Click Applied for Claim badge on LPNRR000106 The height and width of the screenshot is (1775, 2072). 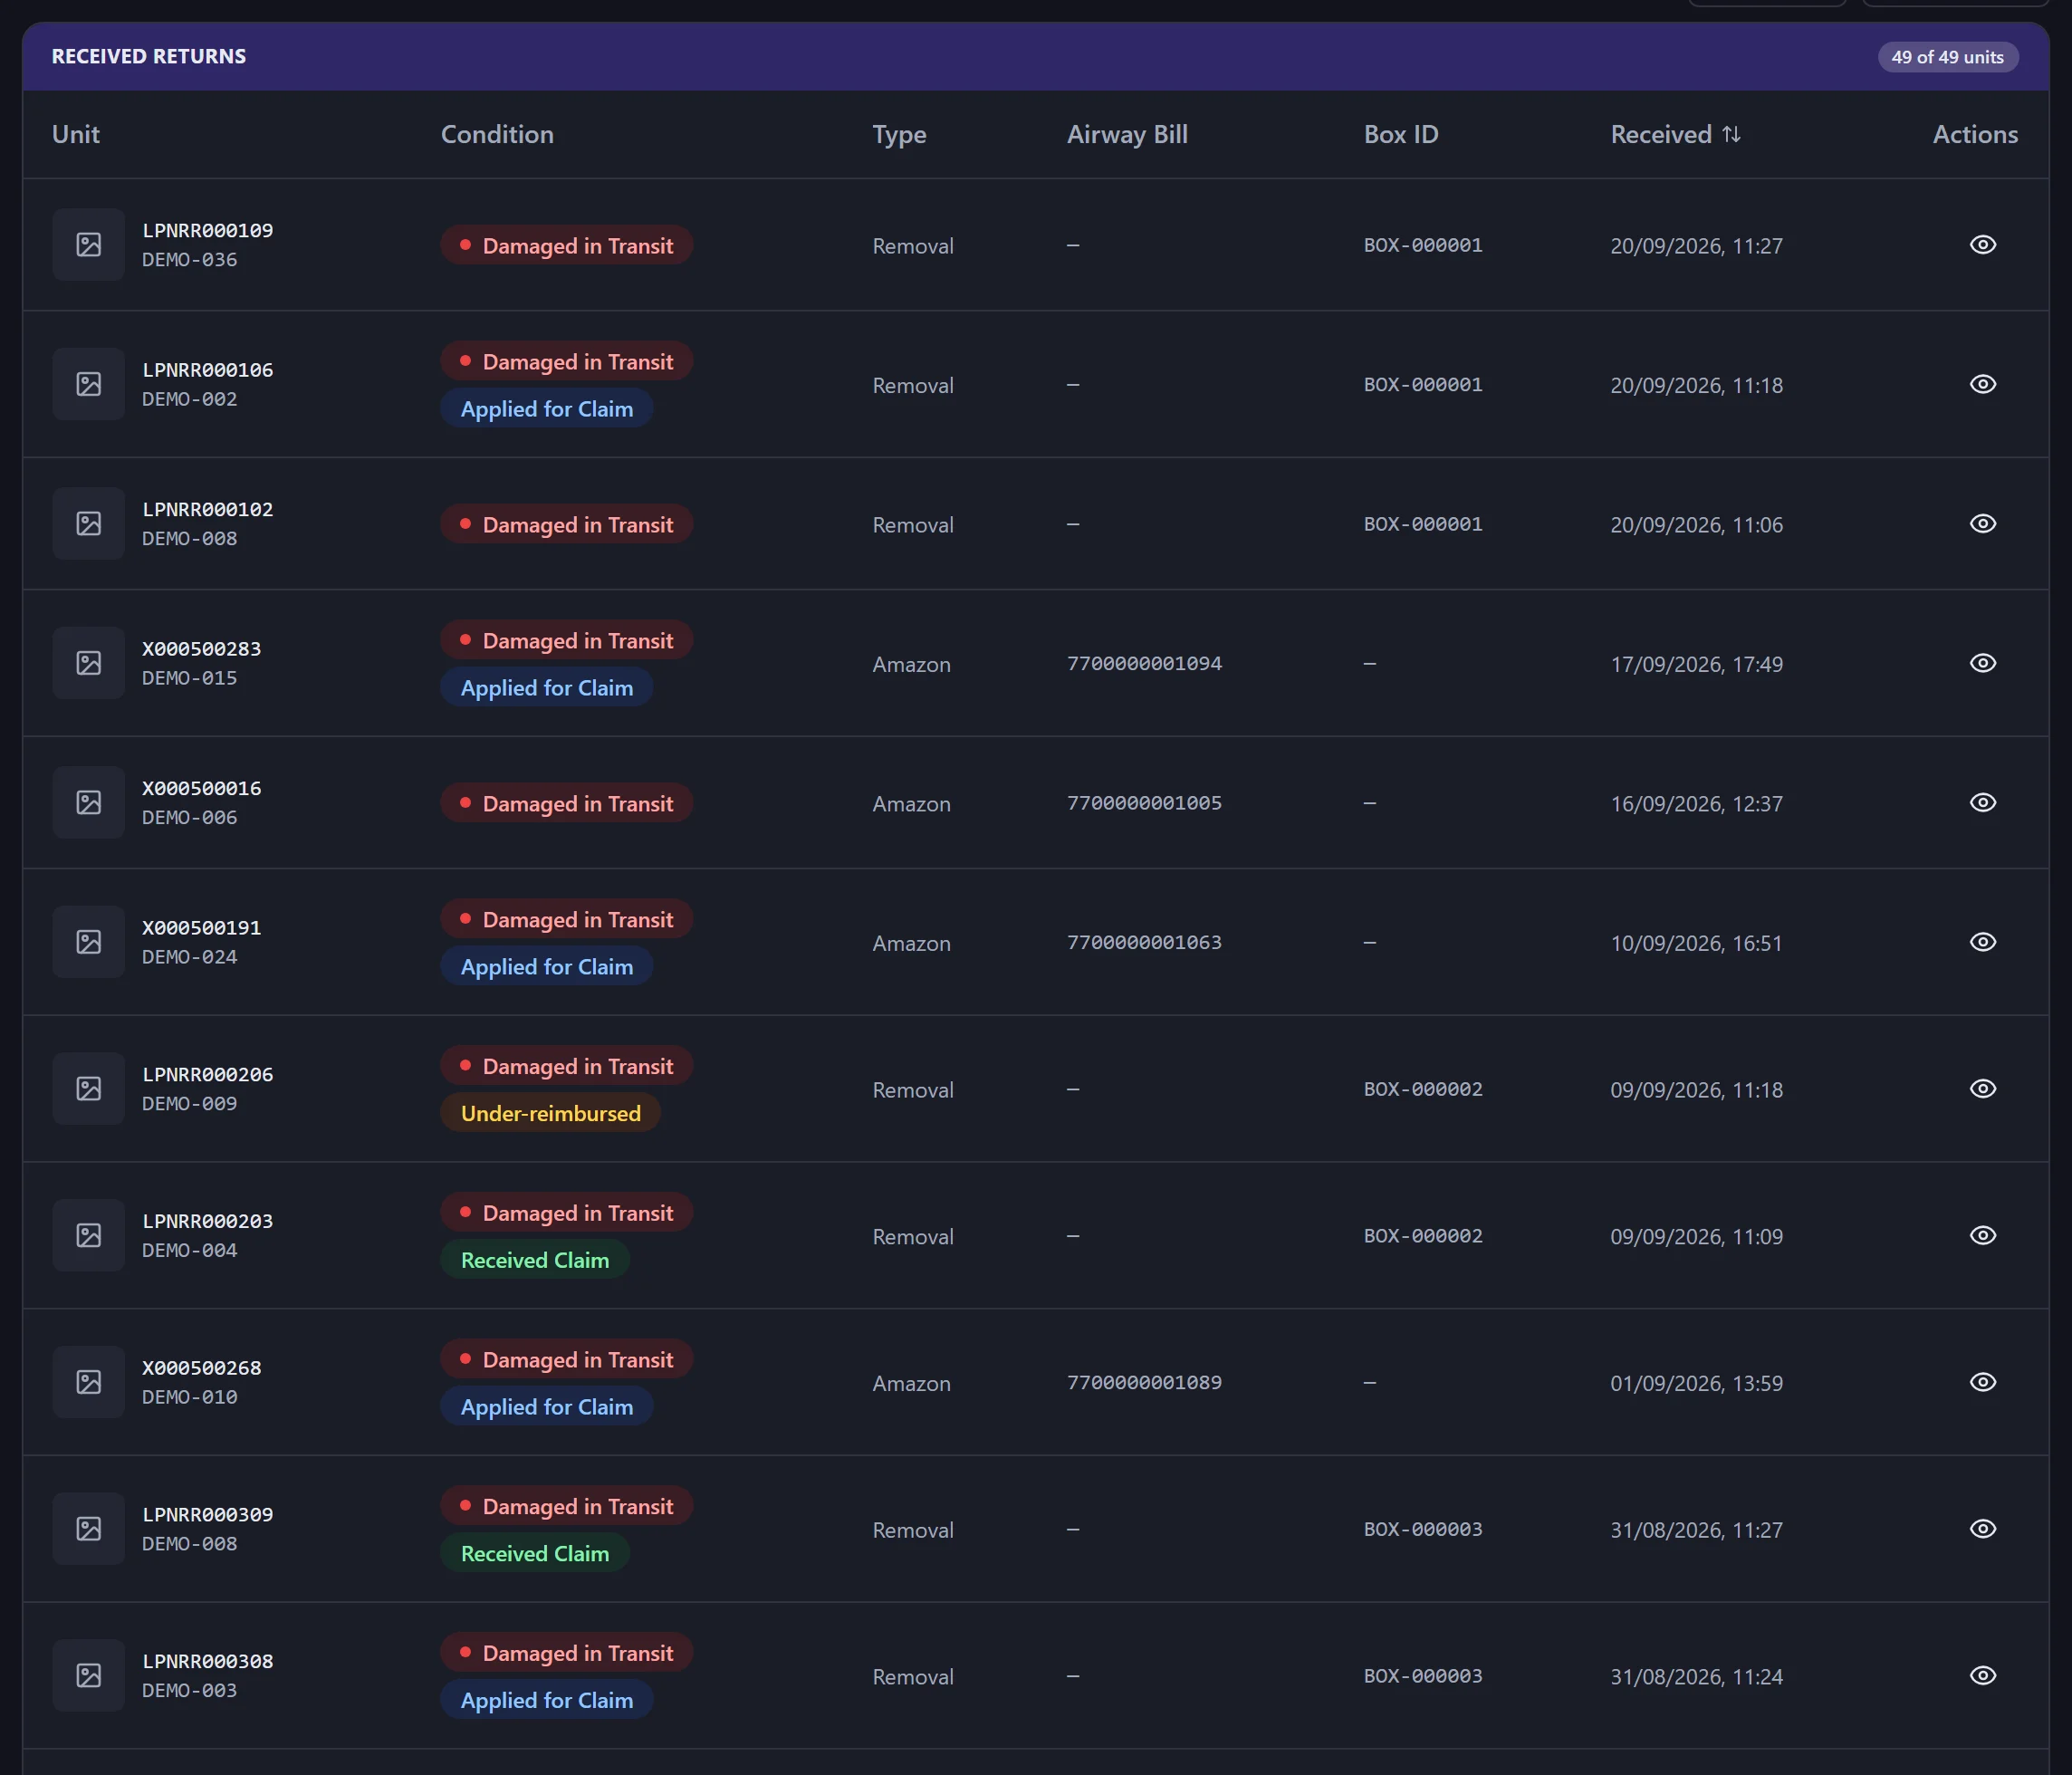point(547,408)
